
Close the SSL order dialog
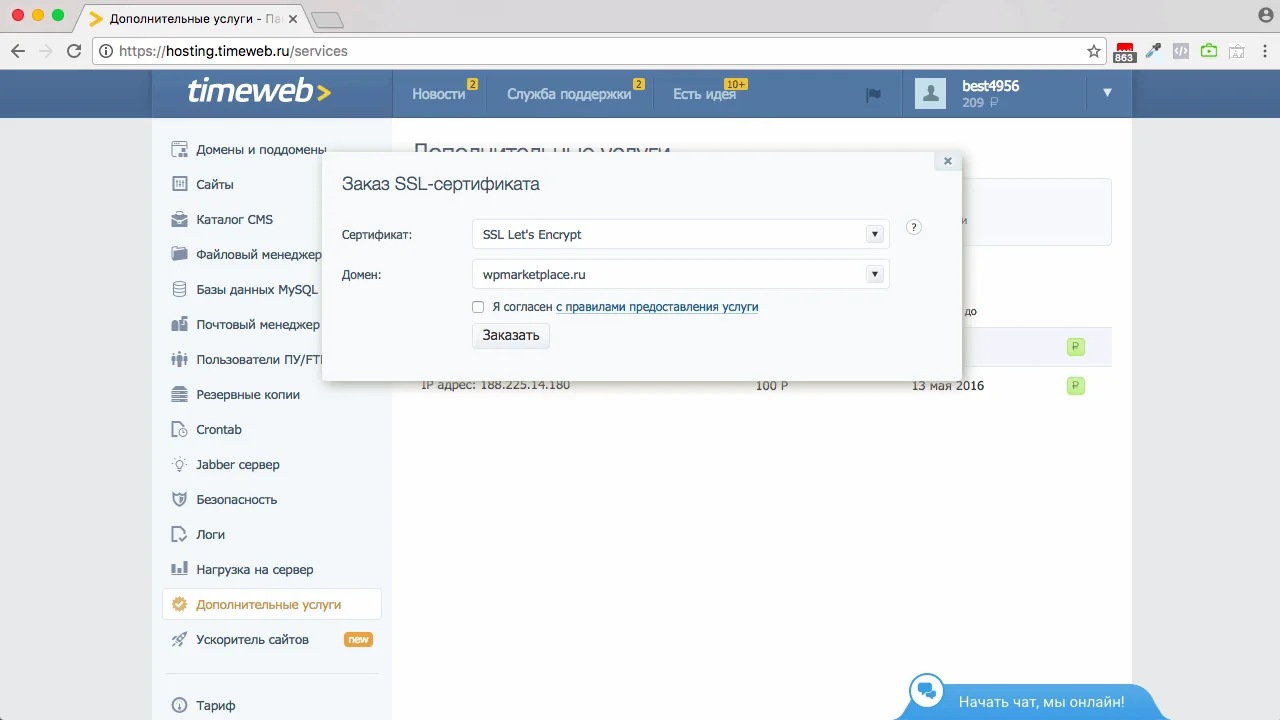point(948,161)
